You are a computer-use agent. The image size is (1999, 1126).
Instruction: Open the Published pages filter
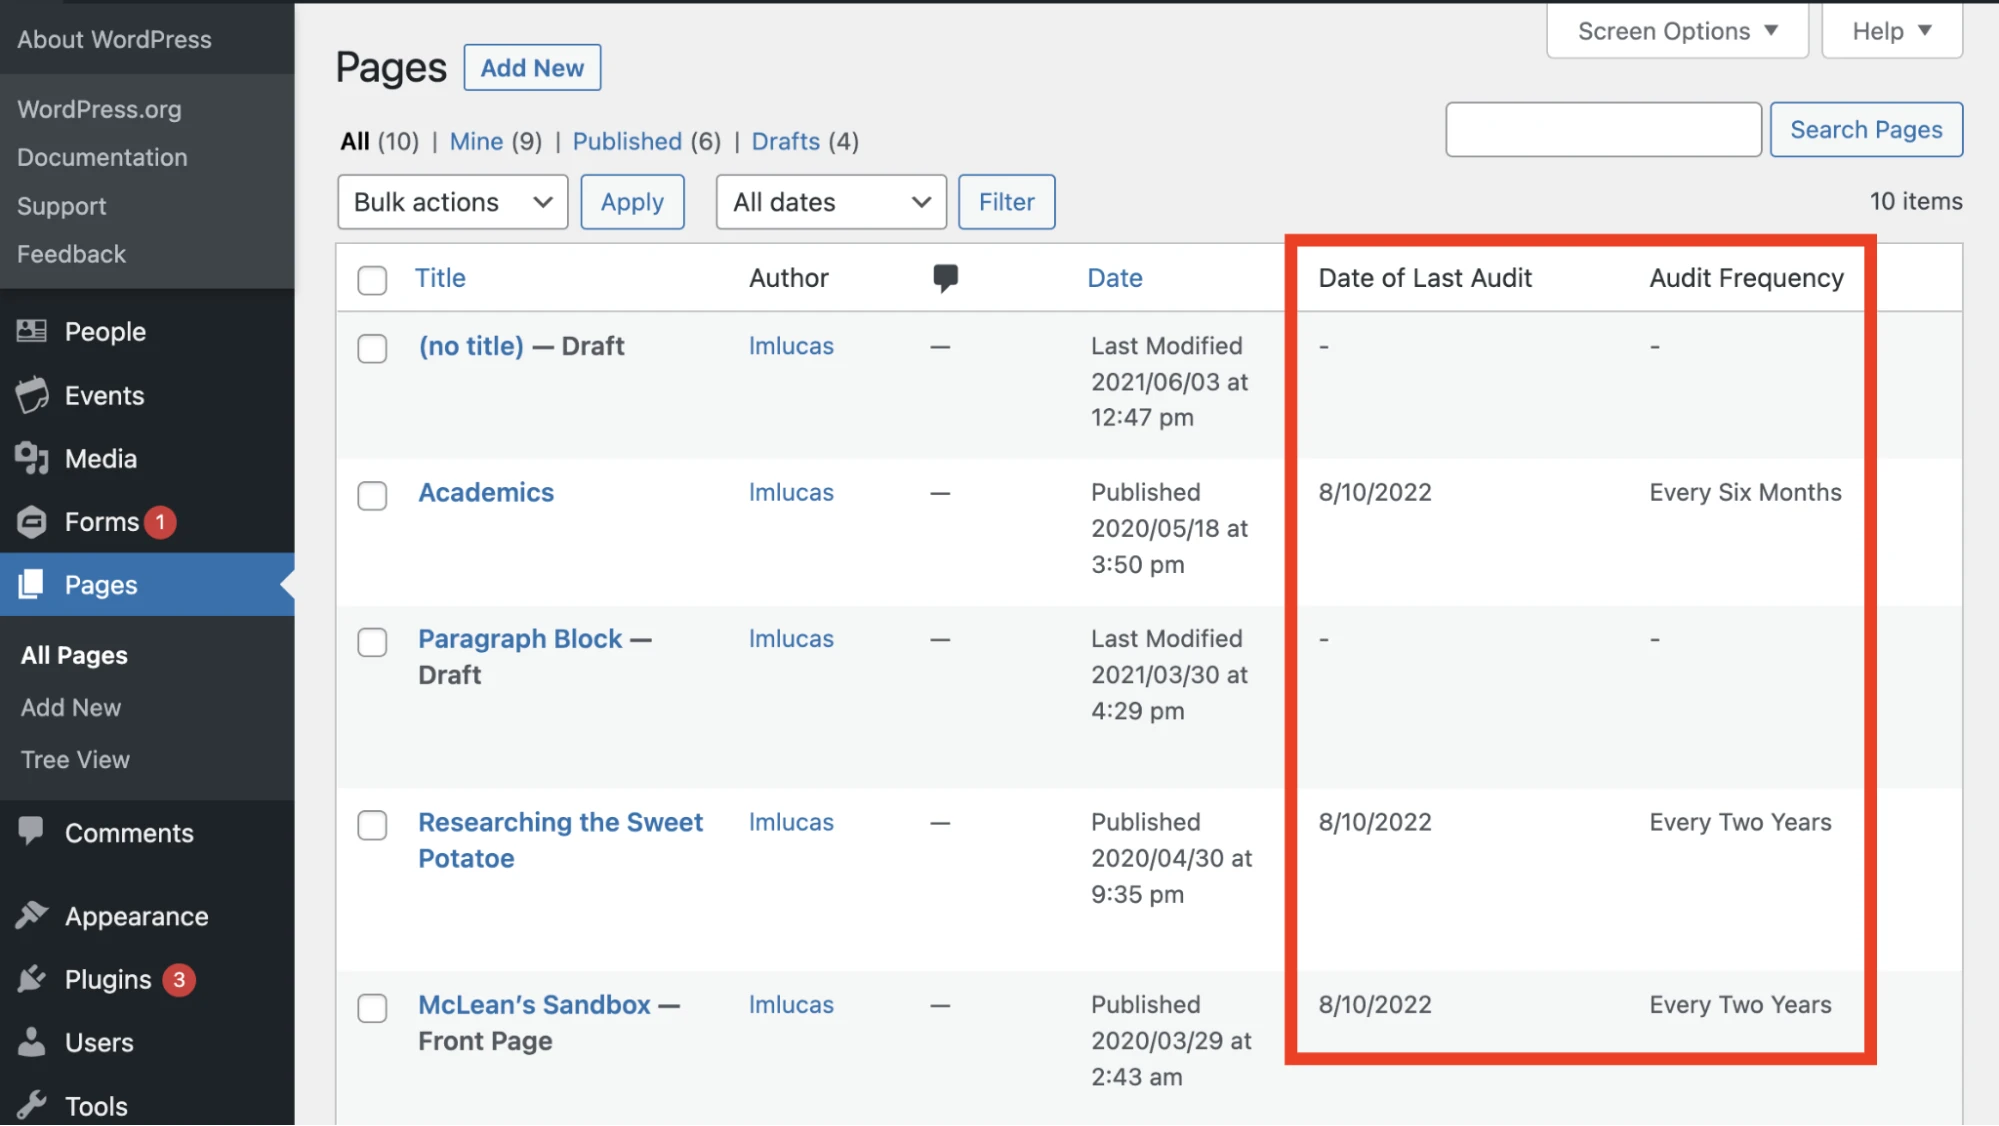[x=627, y=141]
